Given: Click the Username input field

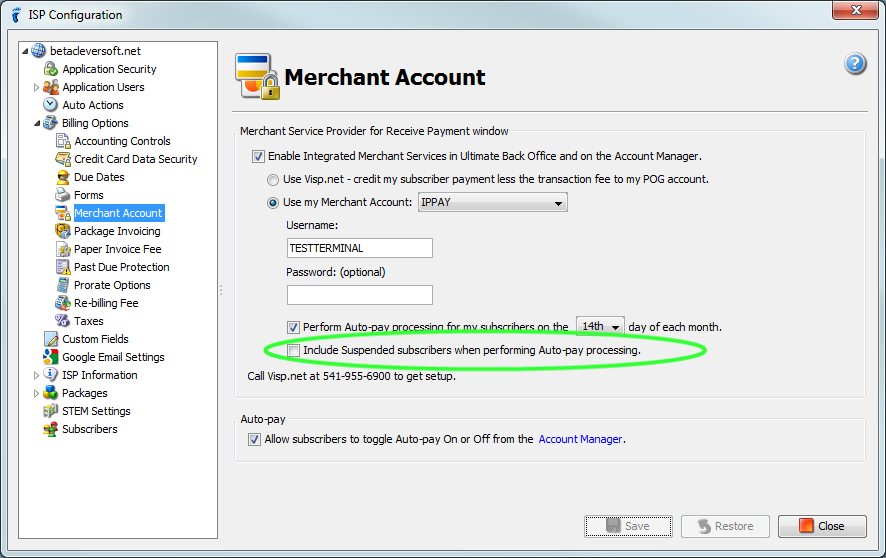Looking at the screenshot, I should tap(360, 248).
